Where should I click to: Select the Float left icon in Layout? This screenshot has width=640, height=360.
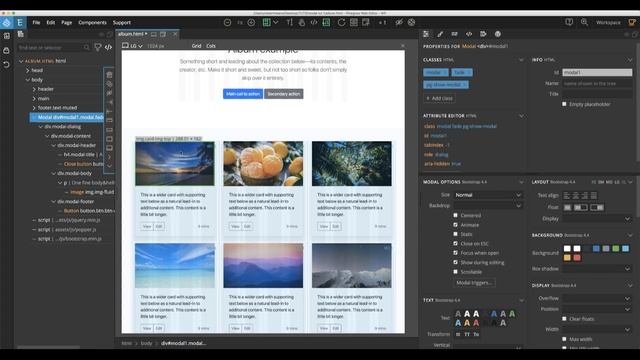point(581,207)
